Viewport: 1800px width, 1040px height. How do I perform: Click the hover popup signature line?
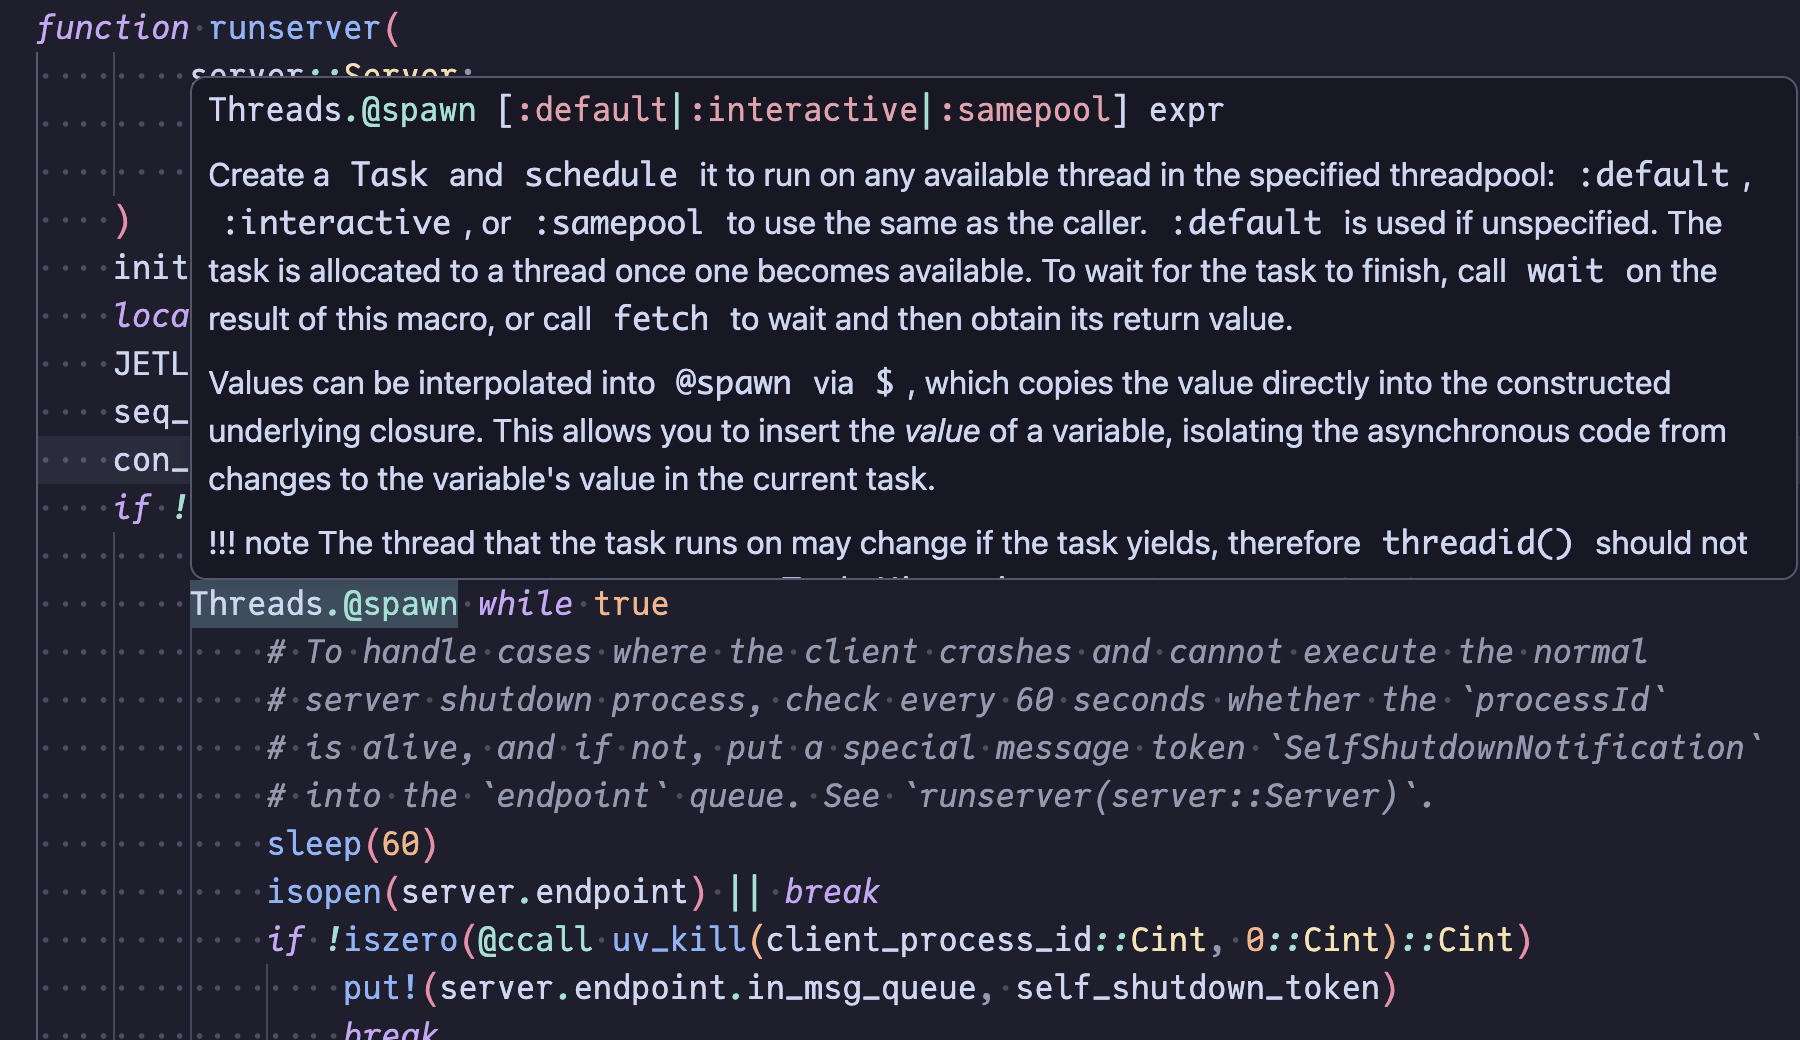coord(716,110)
